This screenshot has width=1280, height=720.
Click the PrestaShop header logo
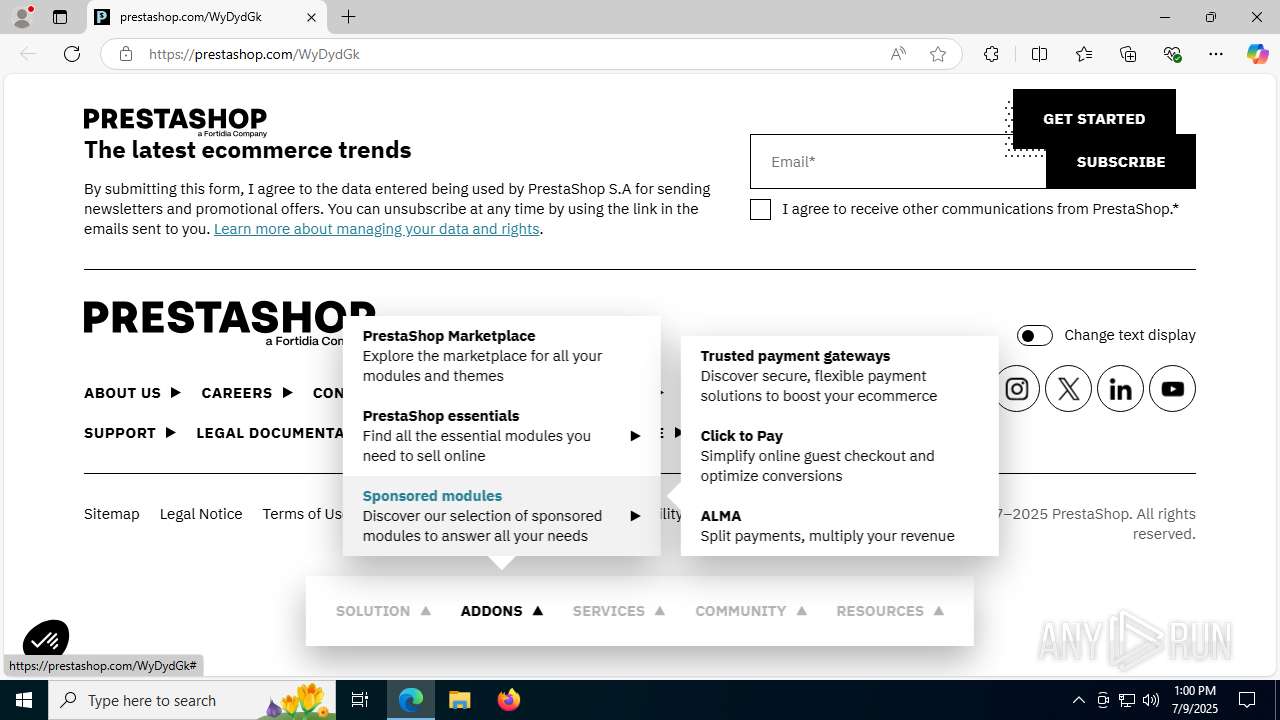[x=175, y=121]
